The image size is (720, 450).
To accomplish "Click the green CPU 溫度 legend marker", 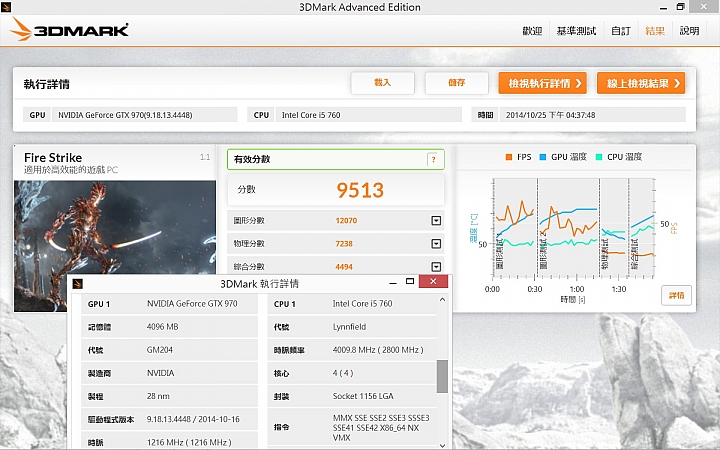I will (x=599, y=157).
